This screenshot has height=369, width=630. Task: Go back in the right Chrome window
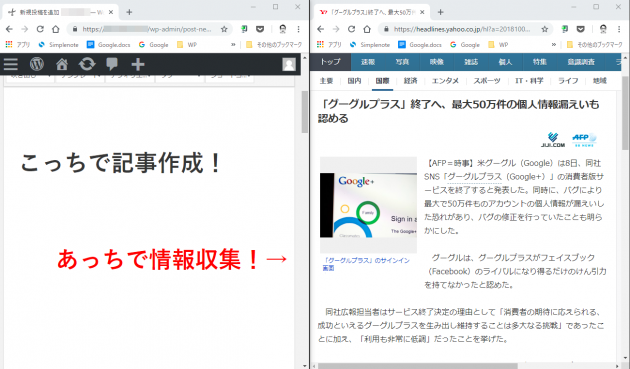[320, 29]
